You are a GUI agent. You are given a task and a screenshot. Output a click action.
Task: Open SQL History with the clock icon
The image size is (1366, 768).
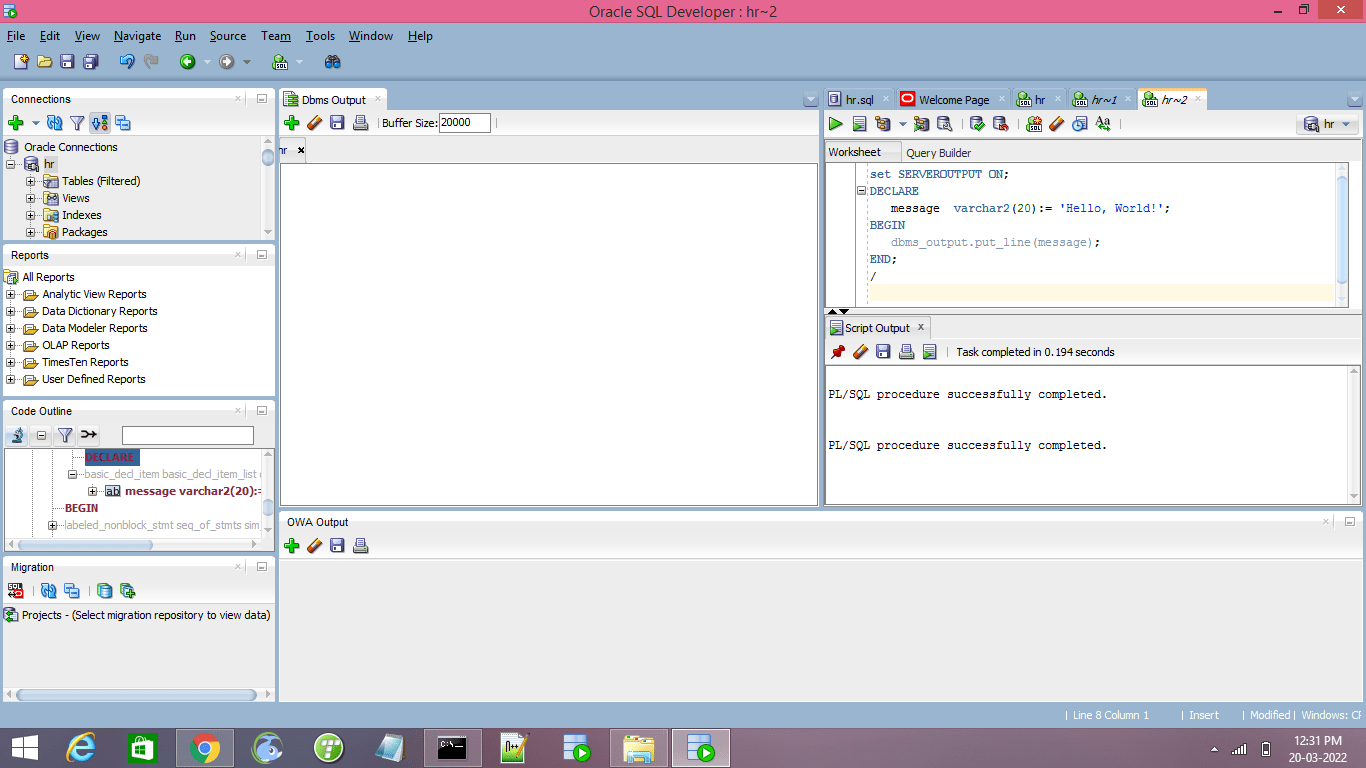(1079, 124)
